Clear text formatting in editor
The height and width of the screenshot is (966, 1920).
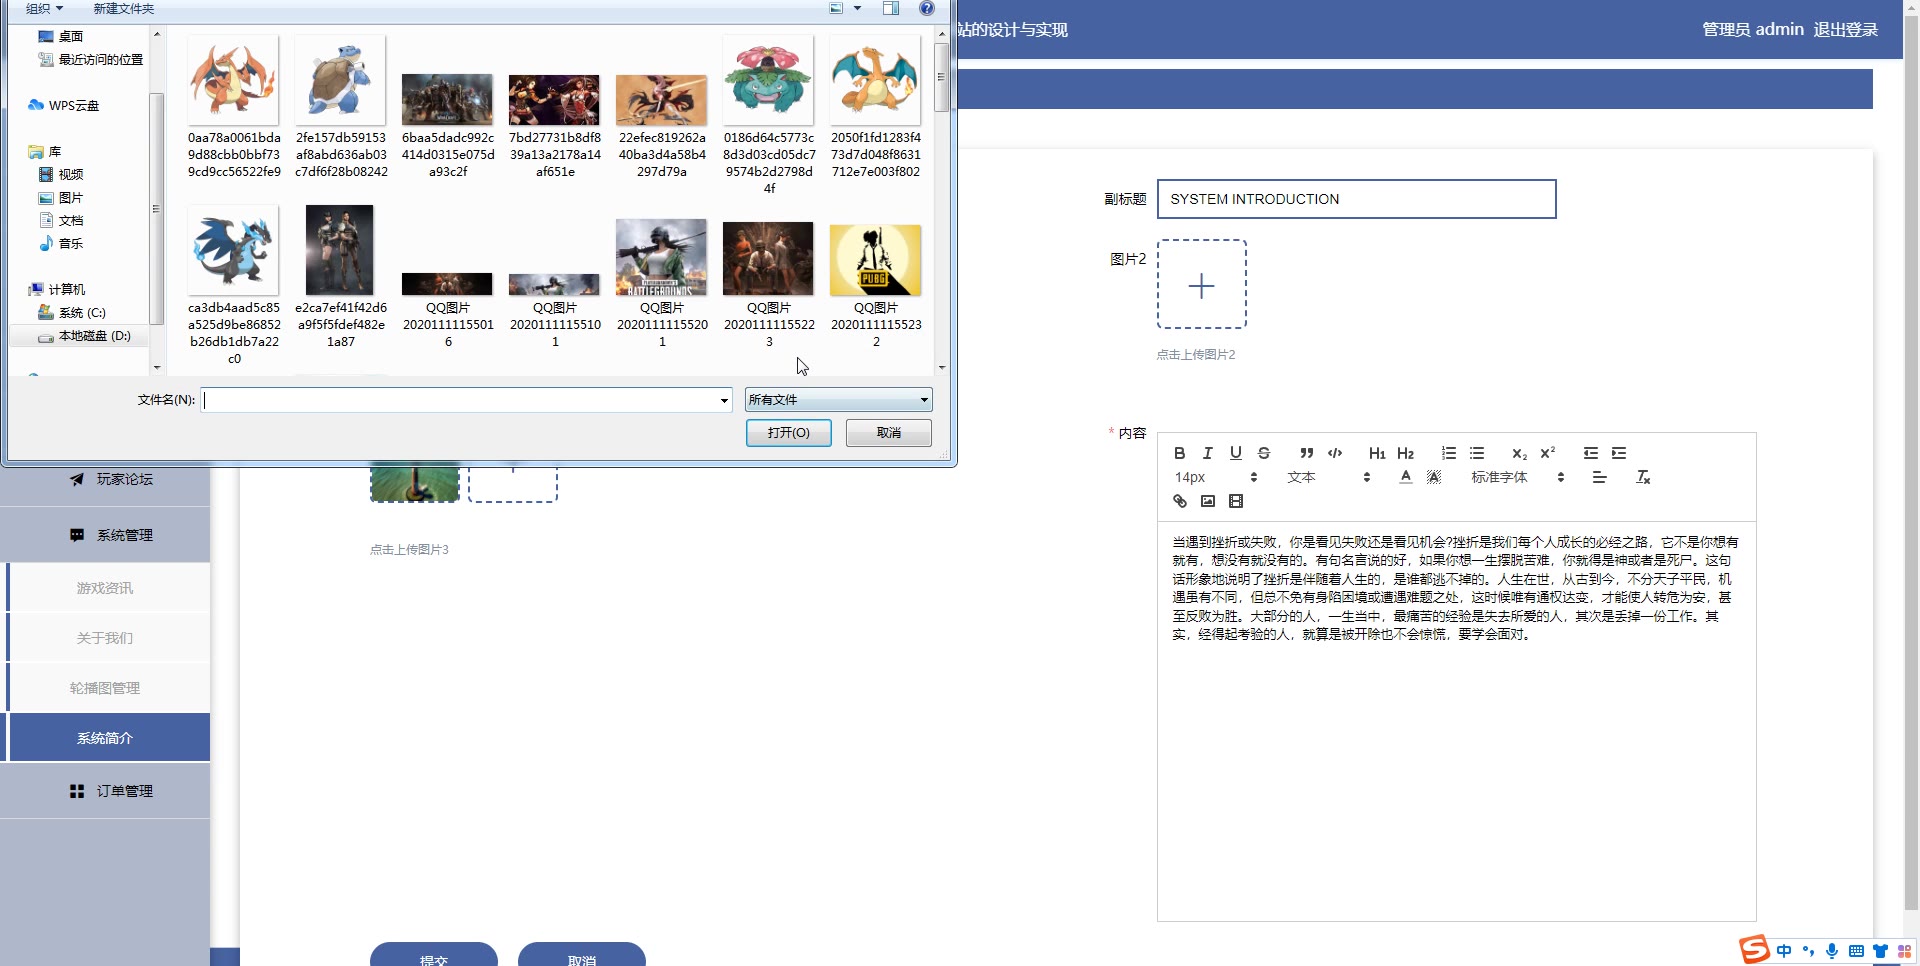(x=1642, y=477)
